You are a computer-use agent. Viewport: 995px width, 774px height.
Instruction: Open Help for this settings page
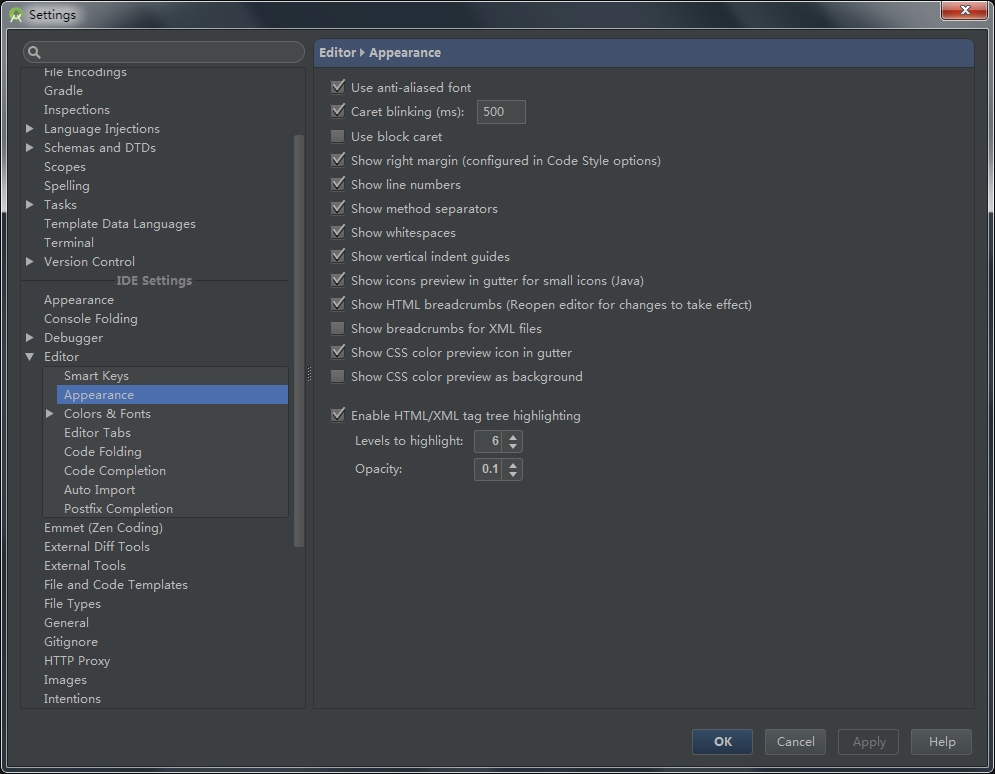pos(941,741)
